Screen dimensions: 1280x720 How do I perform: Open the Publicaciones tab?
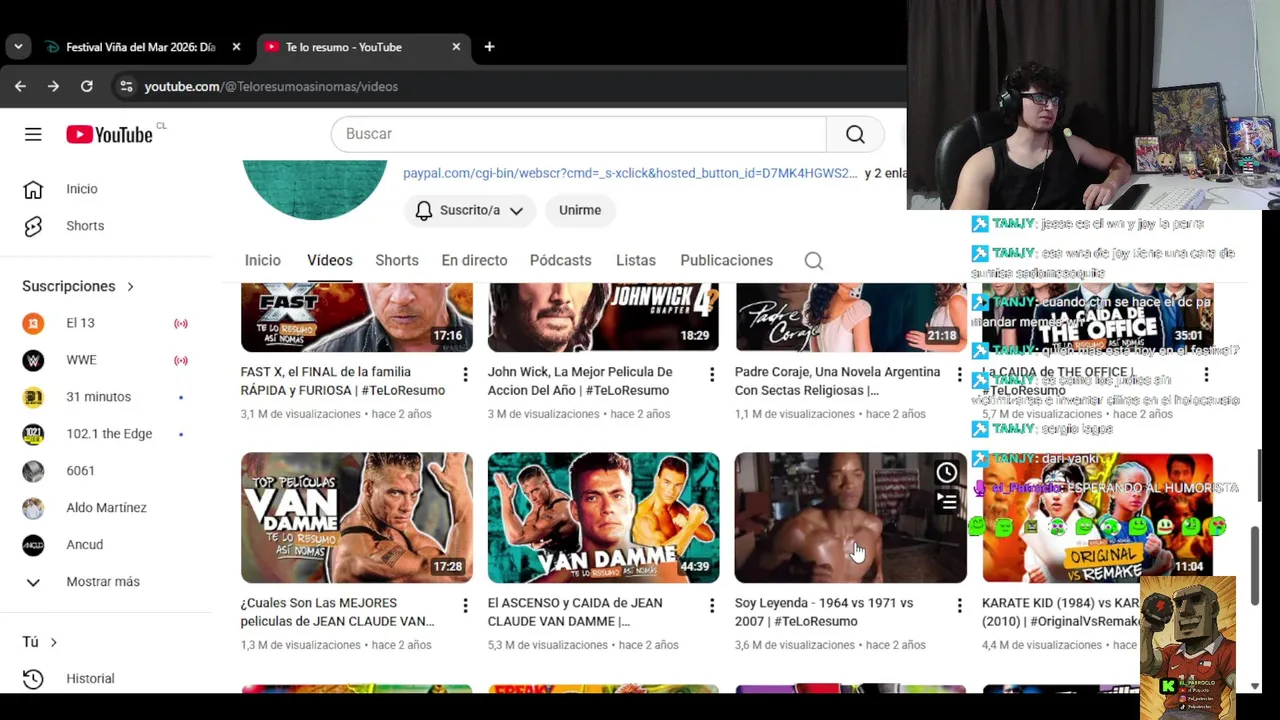coord(727,261)
